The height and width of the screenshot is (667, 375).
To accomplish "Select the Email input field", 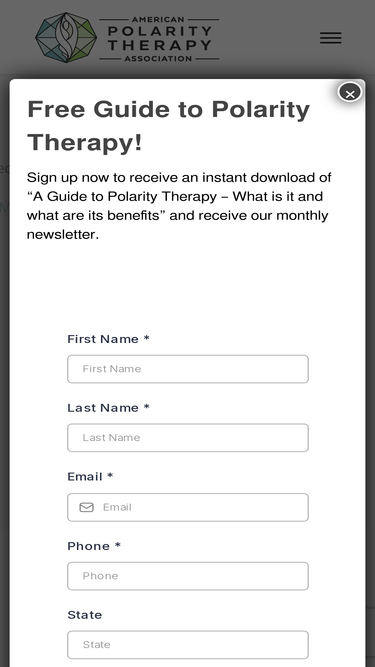I will [188, 507].
